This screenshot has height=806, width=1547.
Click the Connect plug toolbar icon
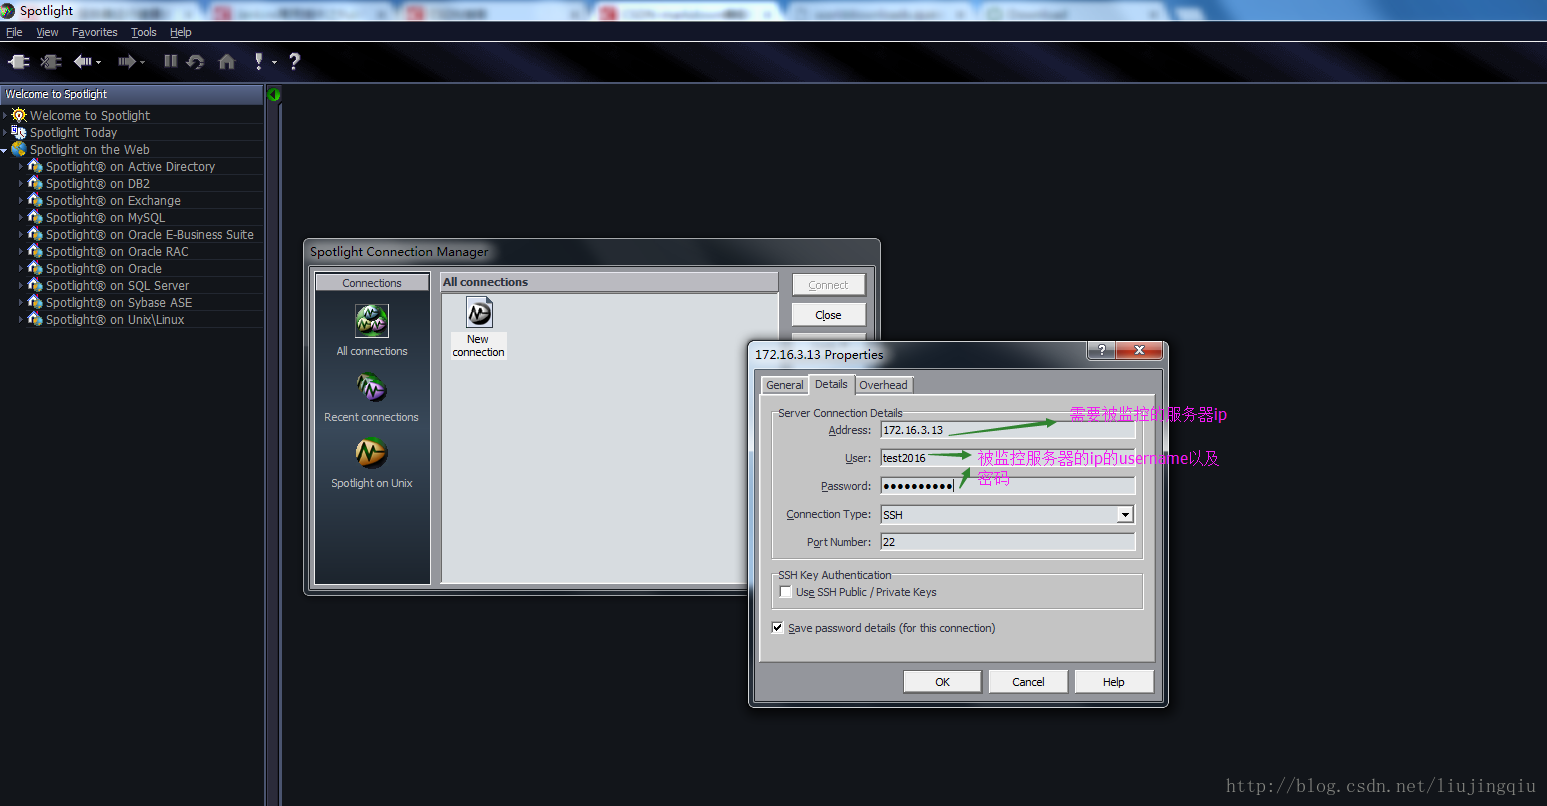19,62
